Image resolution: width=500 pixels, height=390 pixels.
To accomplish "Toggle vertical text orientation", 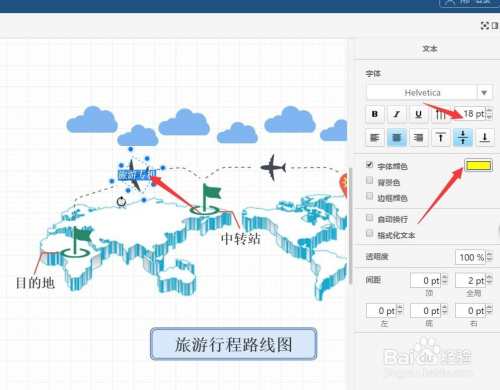I will 440,114.
